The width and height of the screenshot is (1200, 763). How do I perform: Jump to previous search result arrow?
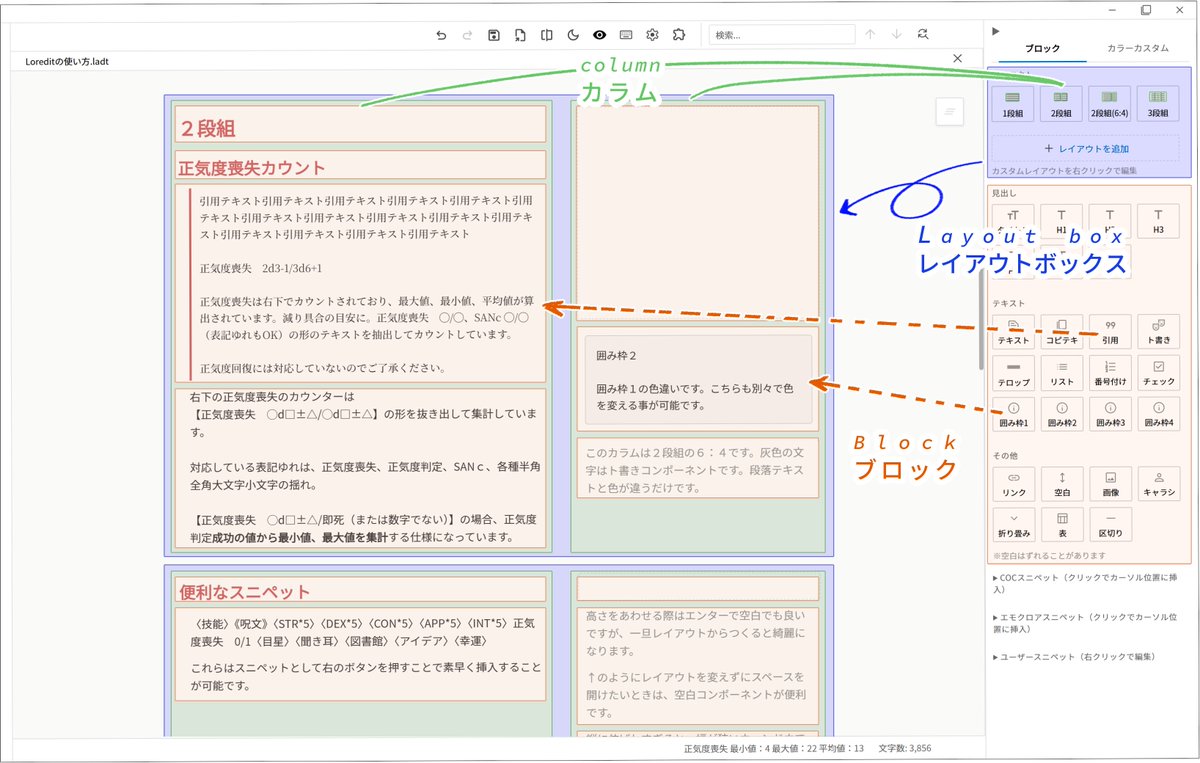870,35
